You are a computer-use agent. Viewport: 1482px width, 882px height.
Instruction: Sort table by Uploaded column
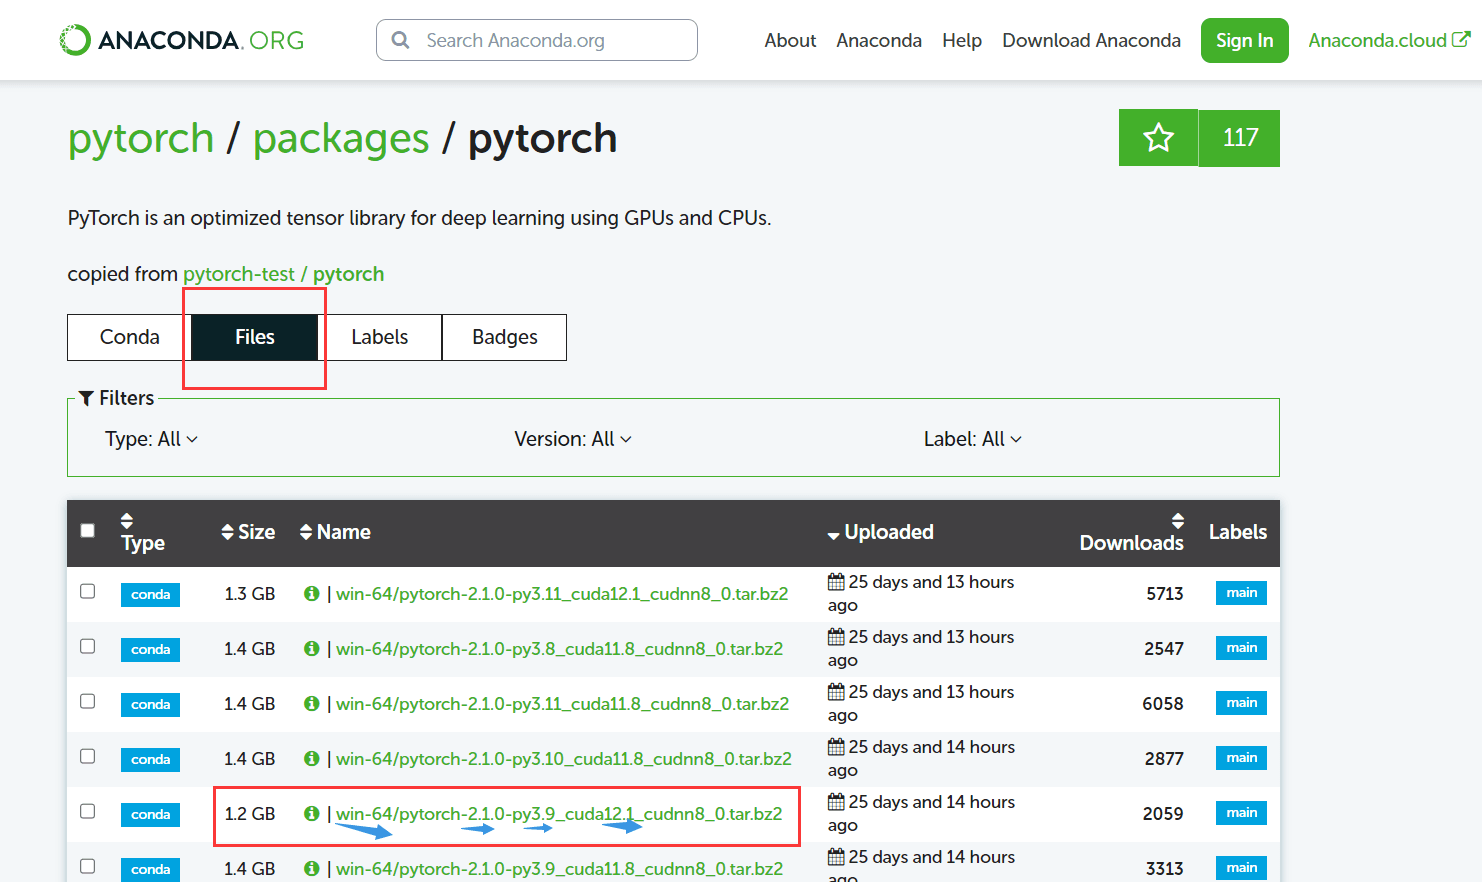[x=880, y=532]
